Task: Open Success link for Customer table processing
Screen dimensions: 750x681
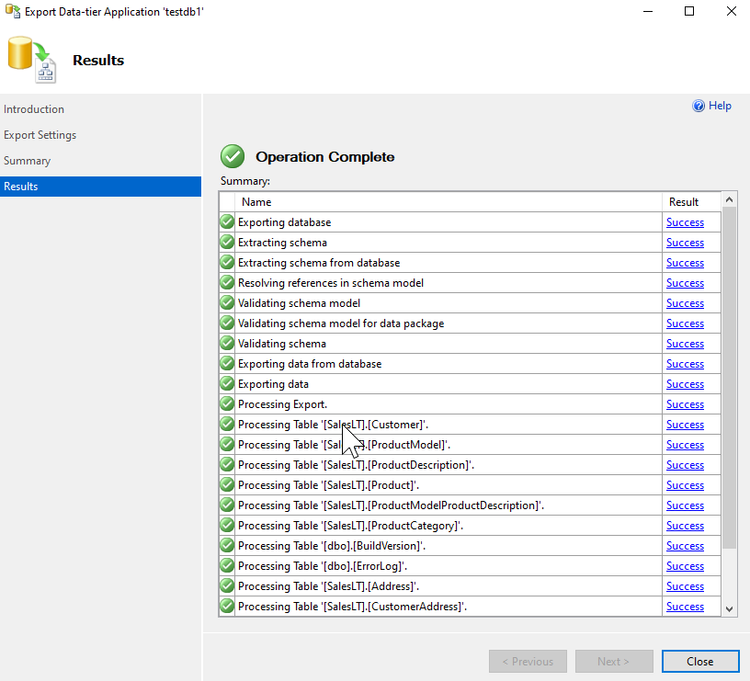Action: (685, 424)
